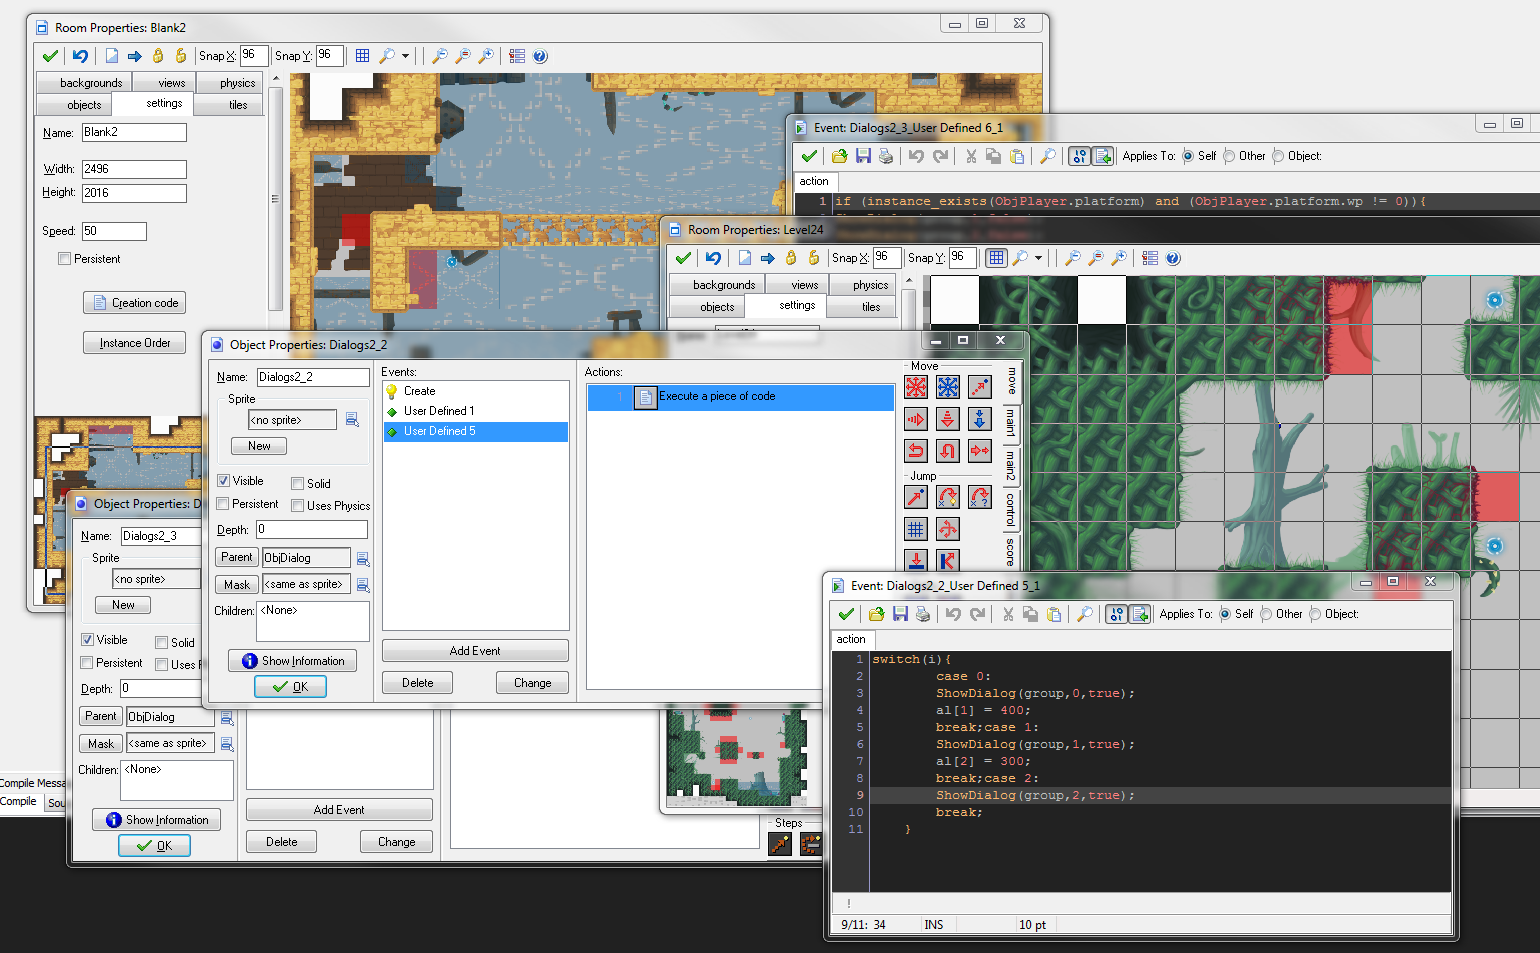Toggle Uses Physics checkbox in Dialogs2_2 properties

(x=298, y=506)
